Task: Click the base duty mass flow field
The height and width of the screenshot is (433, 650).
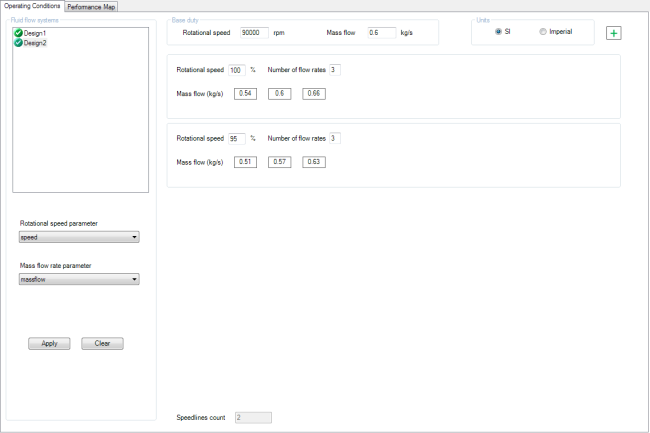Action: pos(380,33)
